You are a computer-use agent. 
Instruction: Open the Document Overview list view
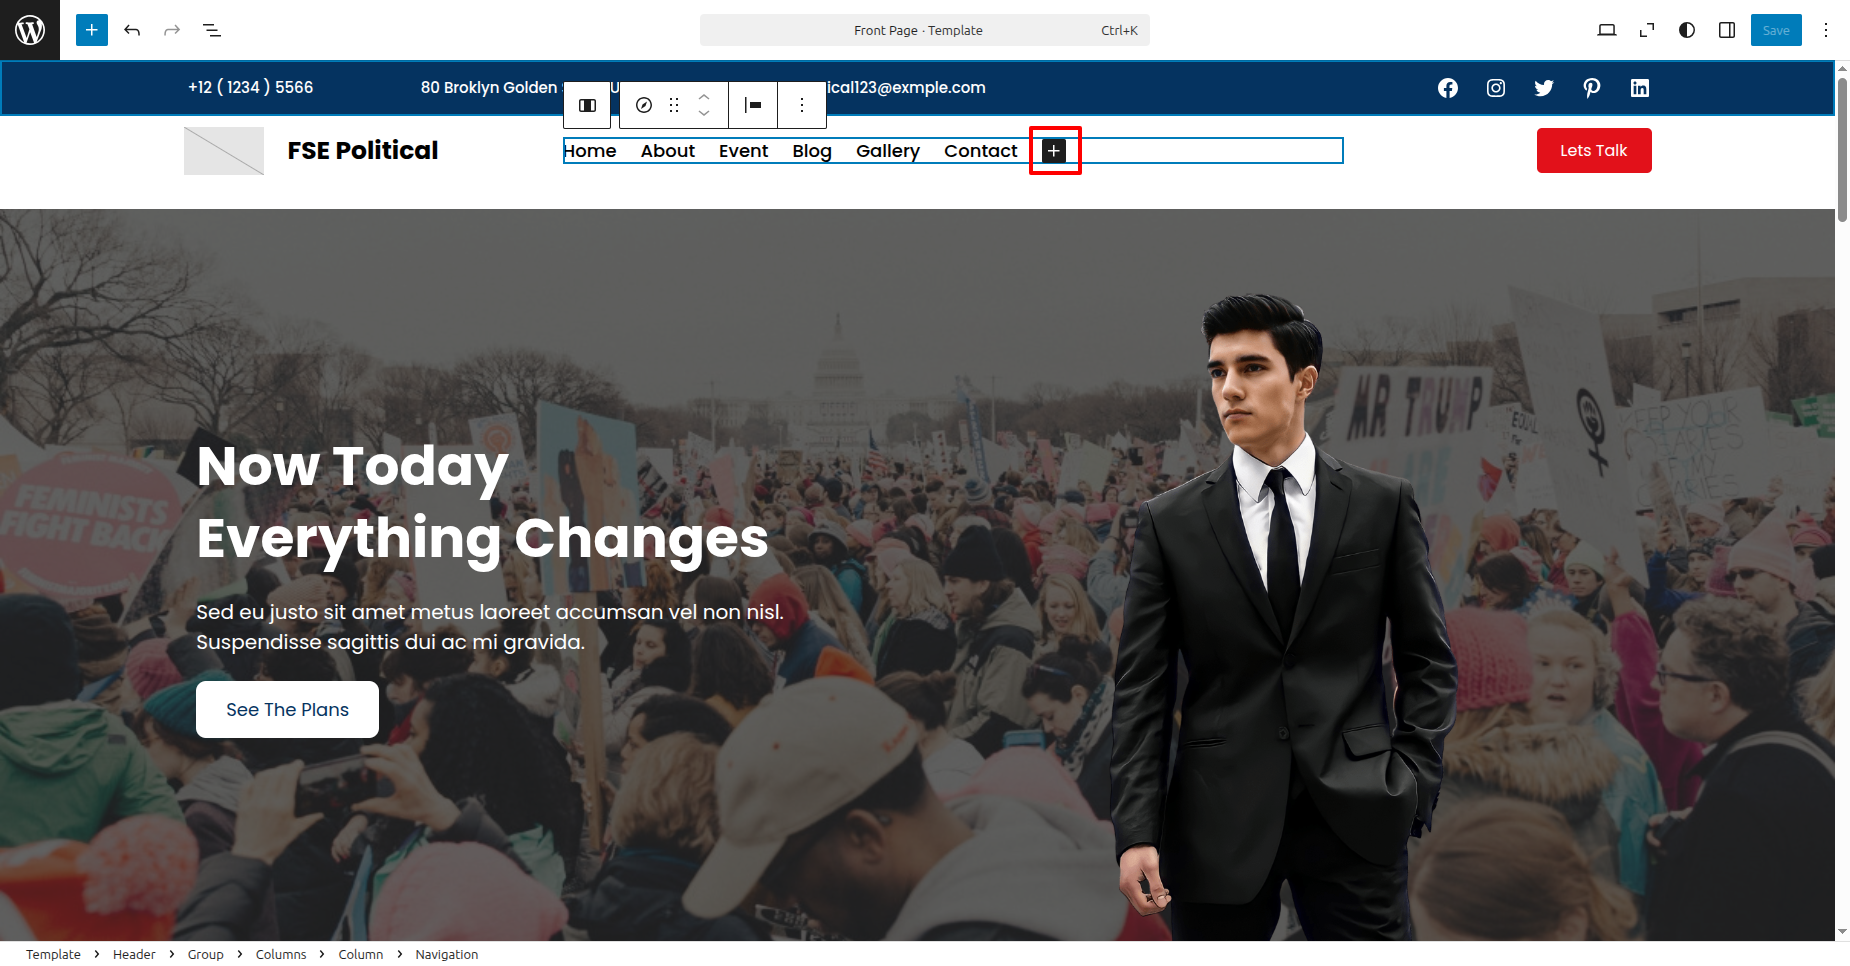coord(212,30)
